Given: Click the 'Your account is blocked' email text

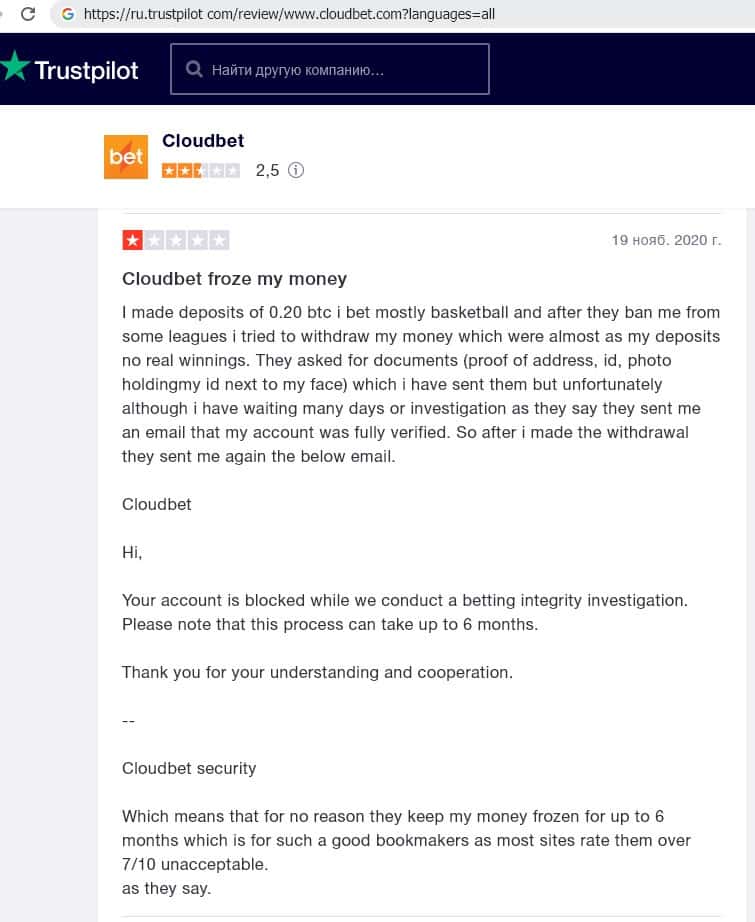Looking at the screenshot, I should point(404,600).
